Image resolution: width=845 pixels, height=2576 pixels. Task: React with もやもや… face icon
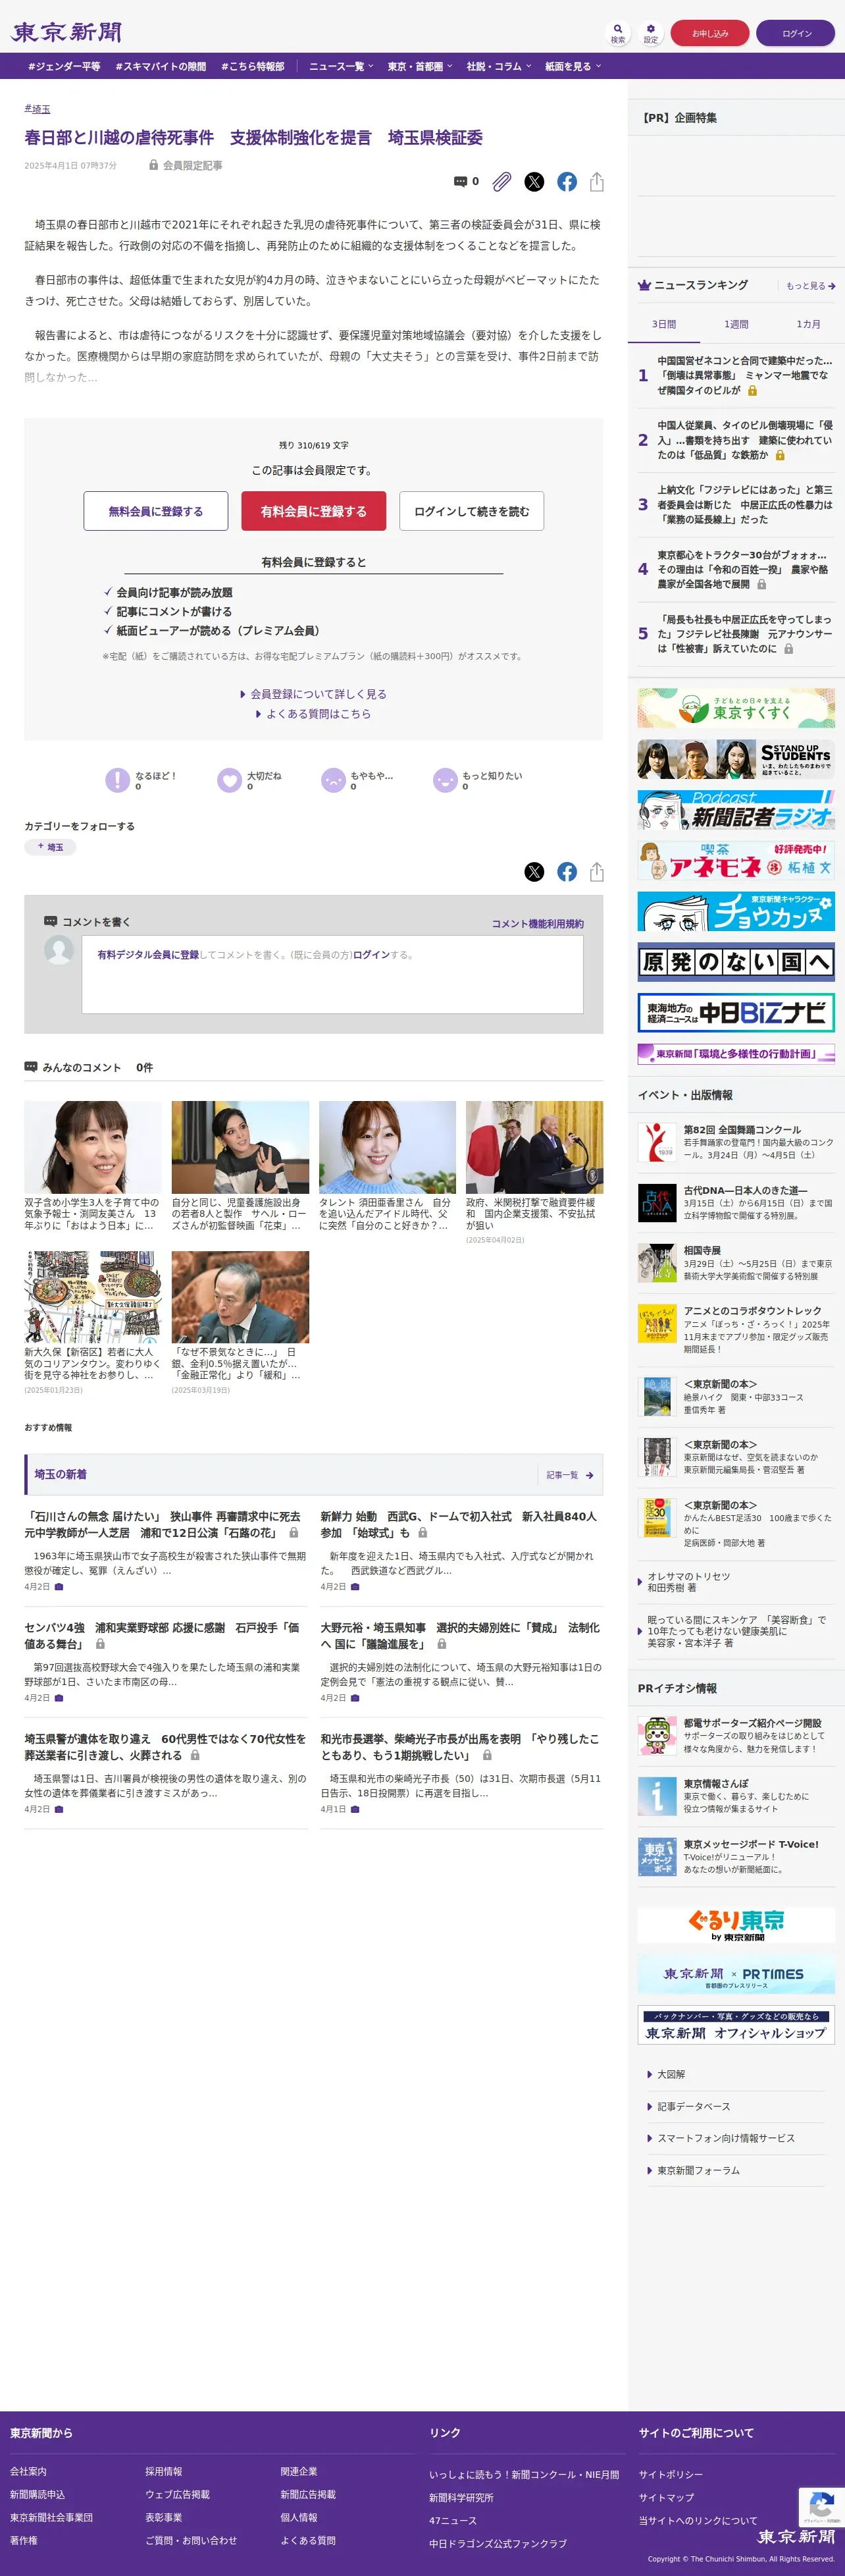pos(333,779)
